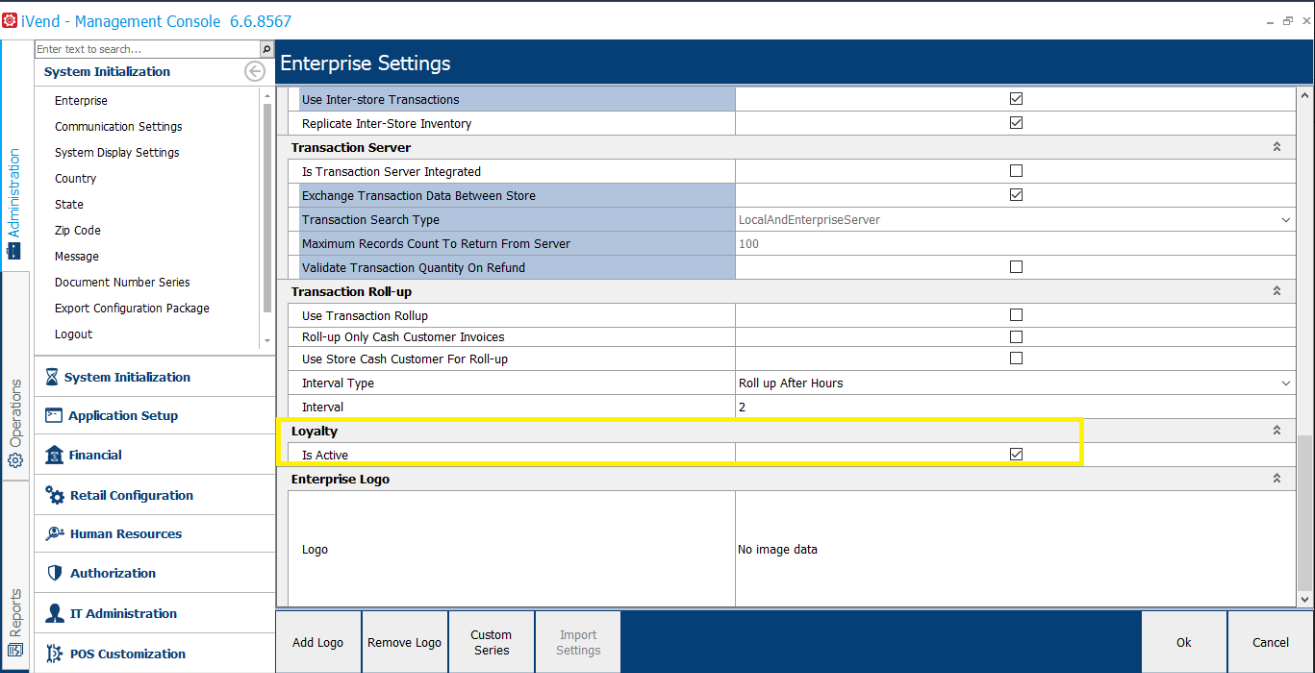Open Export Configuration Package

[132, 309]
